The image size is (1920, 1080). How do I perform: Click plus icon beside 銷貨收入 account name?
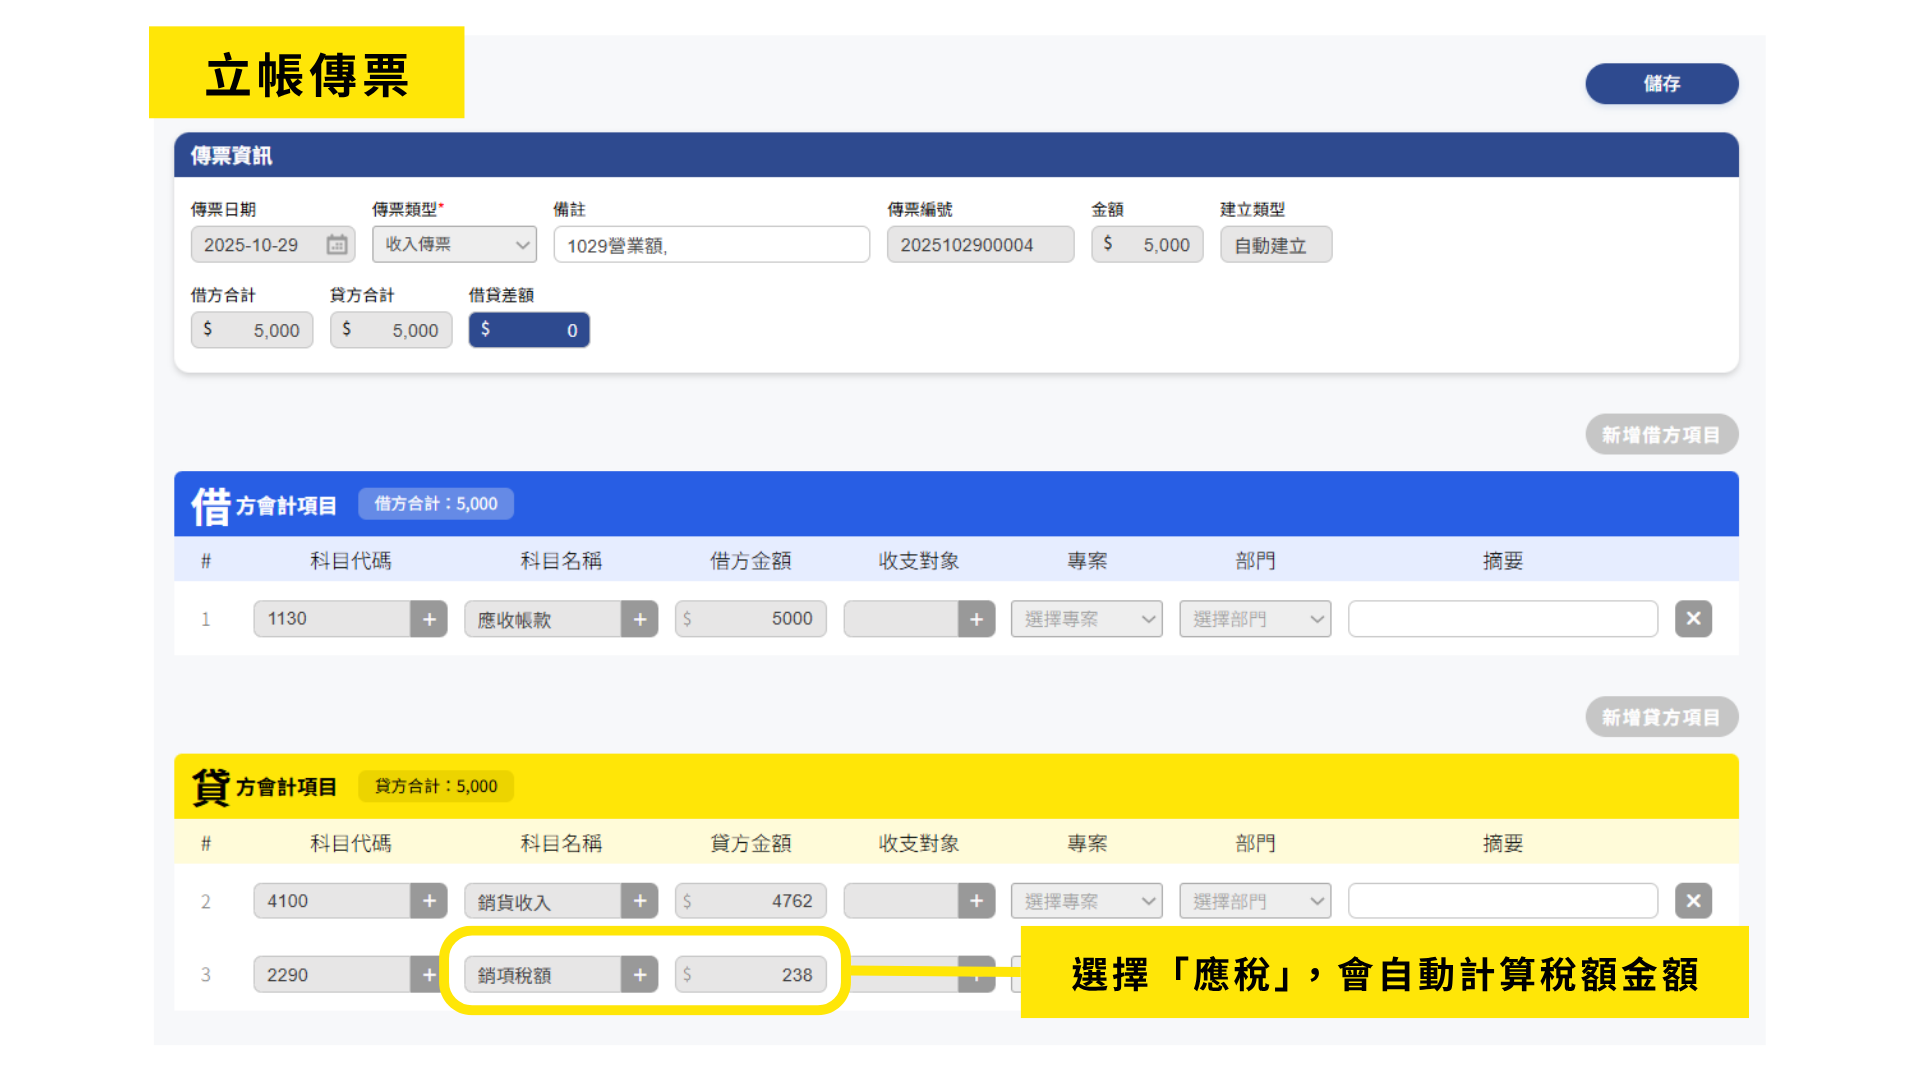pyautogui.click(x=640, y=901)
